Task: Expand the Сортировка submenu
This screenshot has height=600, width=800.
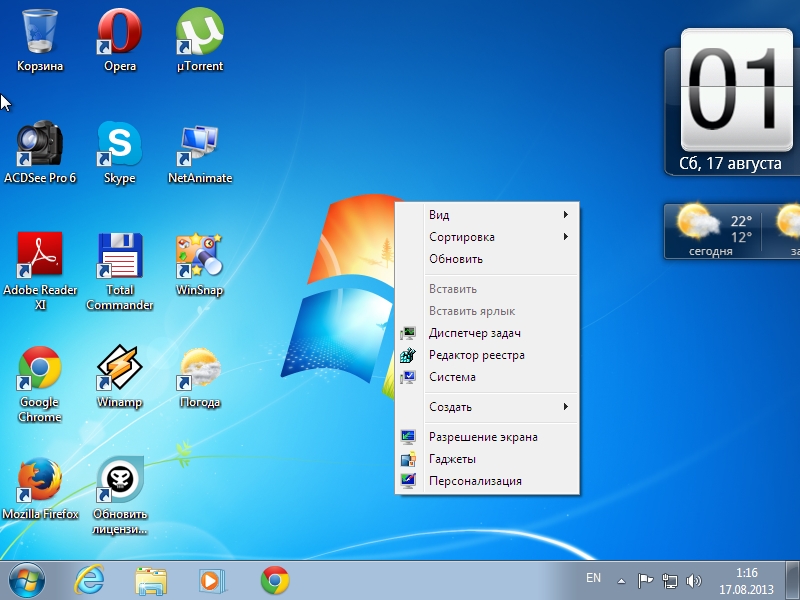Action: coord(487,237)
